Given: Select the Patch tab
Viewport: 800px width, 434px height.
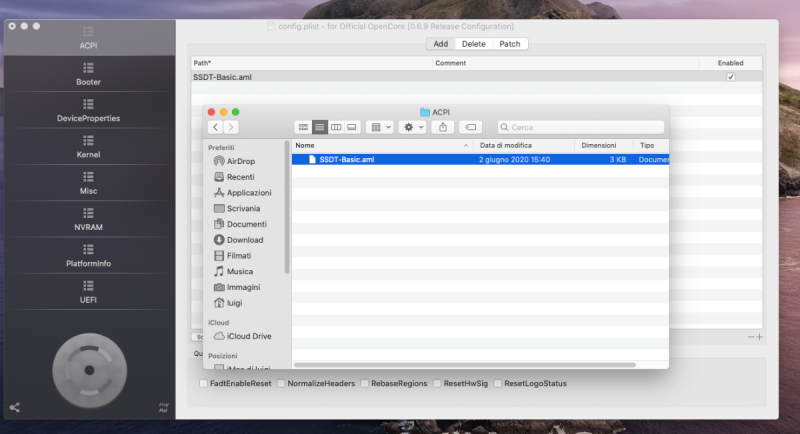Looking at the screenshot, I should click(x=509, y=44).
